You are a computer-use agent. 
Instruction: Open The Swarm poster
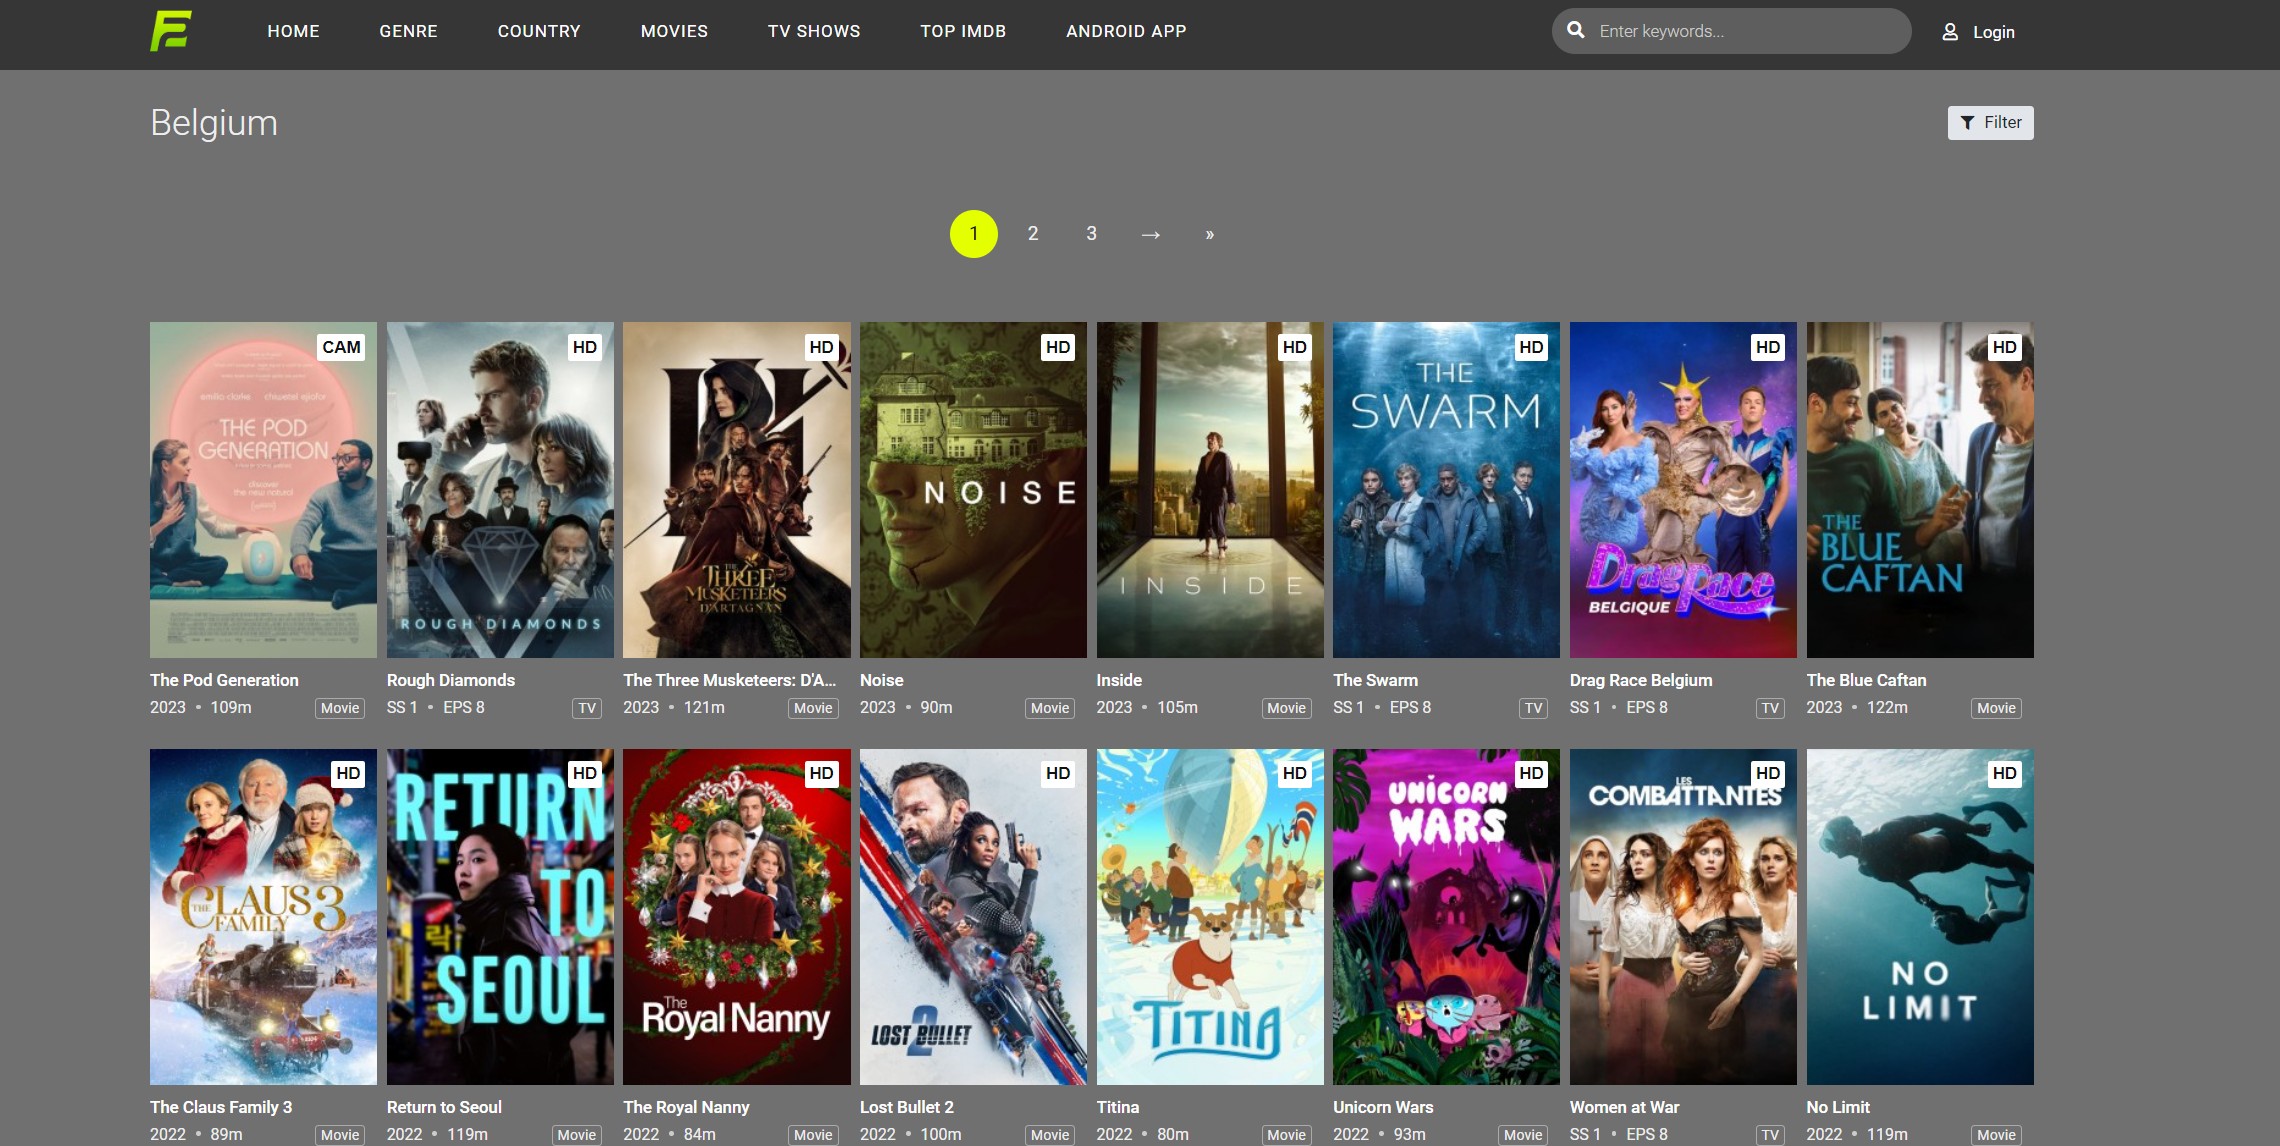(1446, 490)
